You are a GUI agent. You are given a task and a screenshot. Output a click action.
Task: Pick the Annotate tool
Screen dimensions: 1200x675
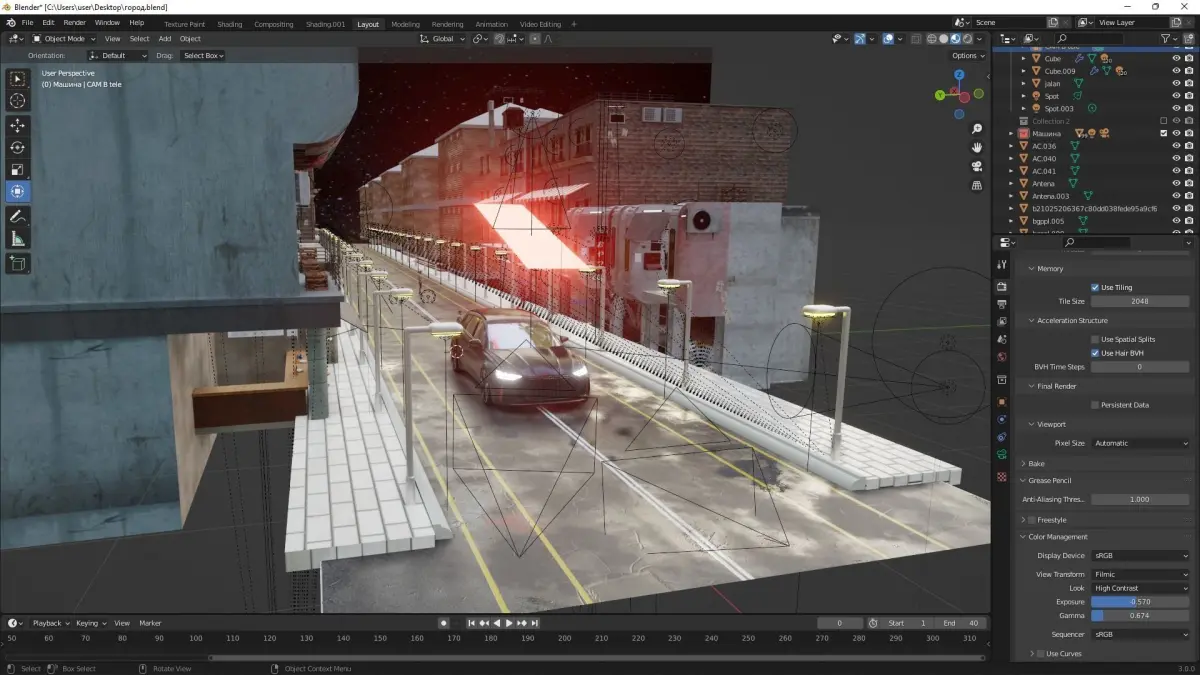(x=18, y=216)
